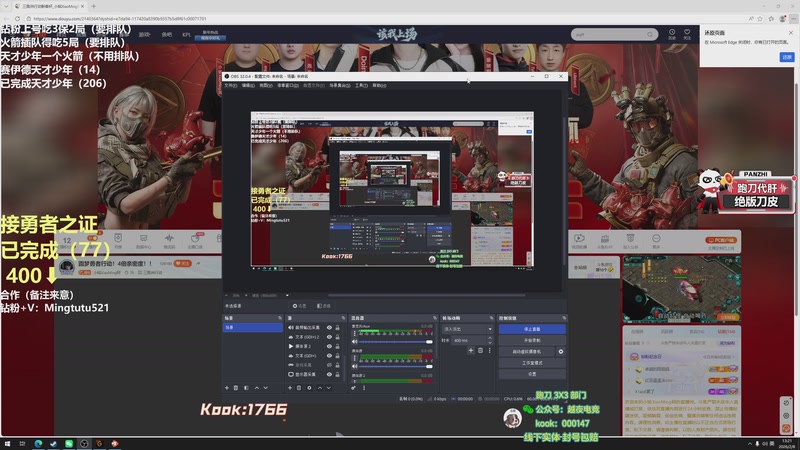Mute the 媒体源 mixer track speaker

tap(355, 366)
